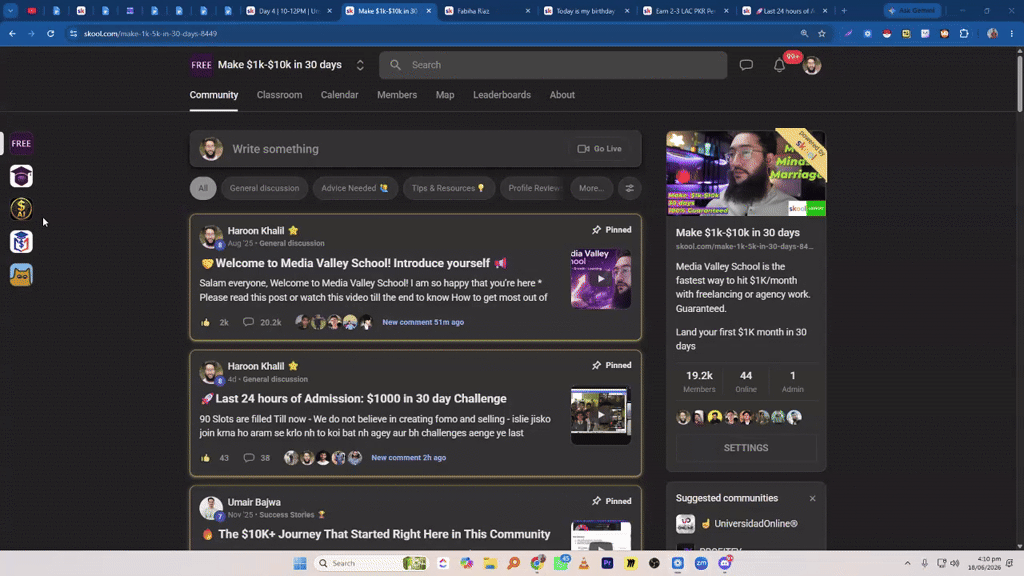Open the post filter settings icon
Image resolution: width=1024 pixels, height=576 pixels.
tap(630, 188)
